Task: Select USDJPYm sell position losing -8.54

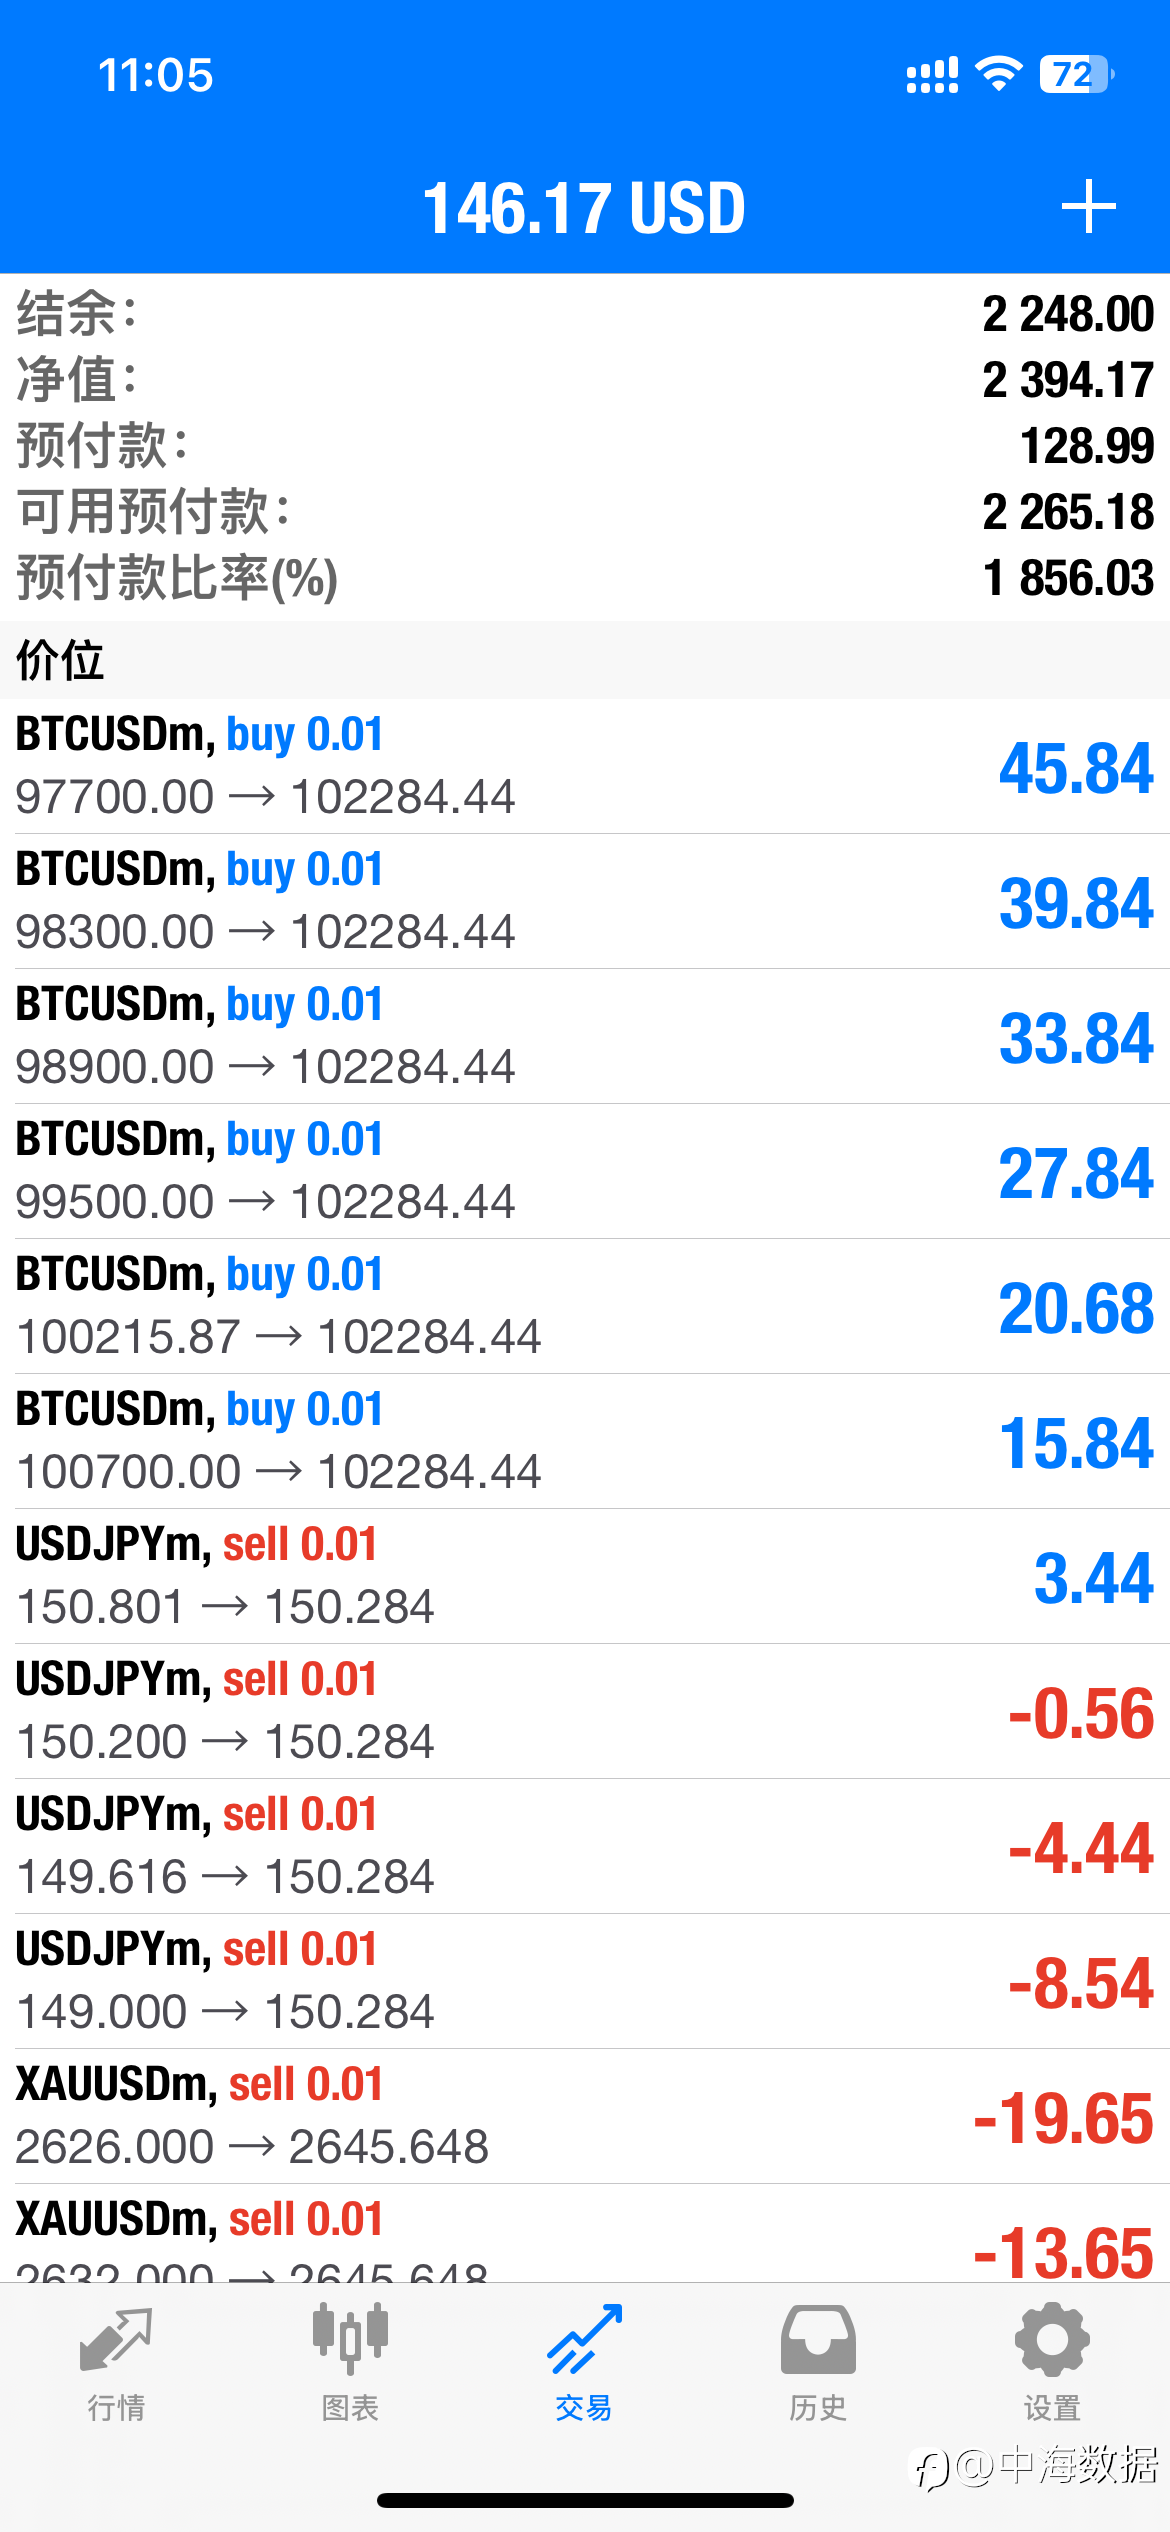Action: 585,1981
